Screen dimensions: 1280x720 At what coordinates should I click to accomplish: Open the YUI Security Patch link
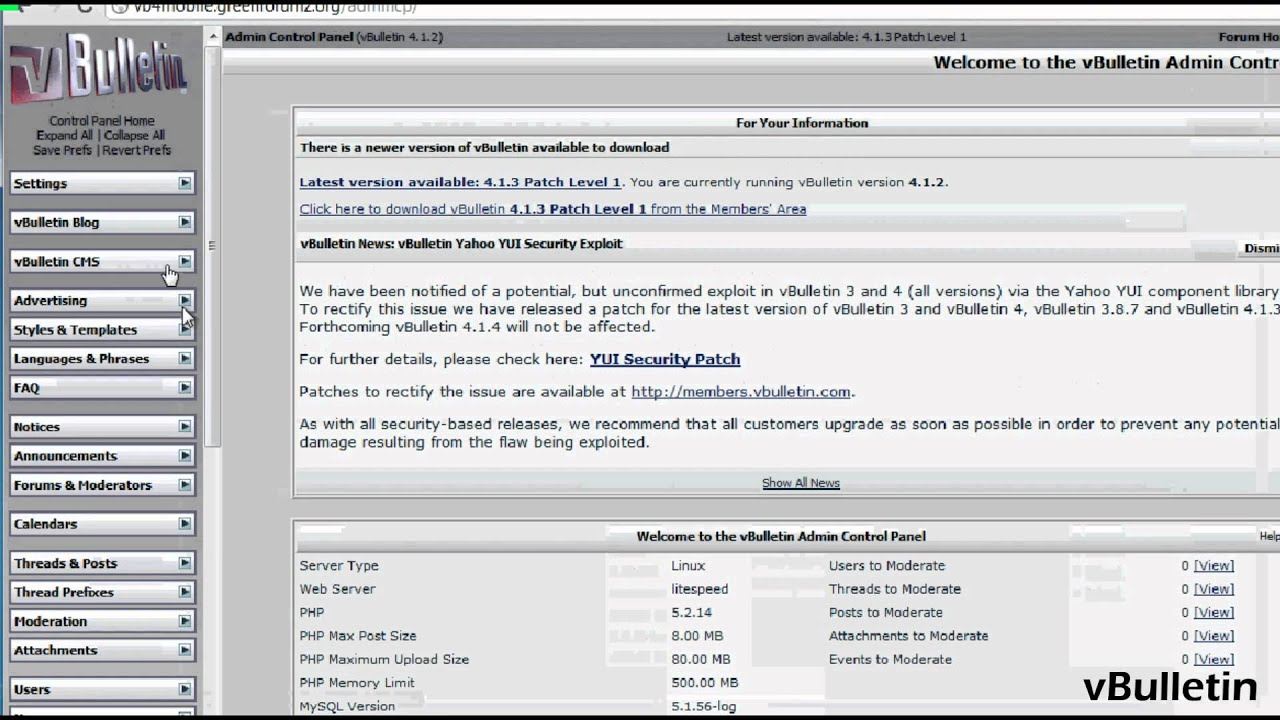tap(665, 359)
